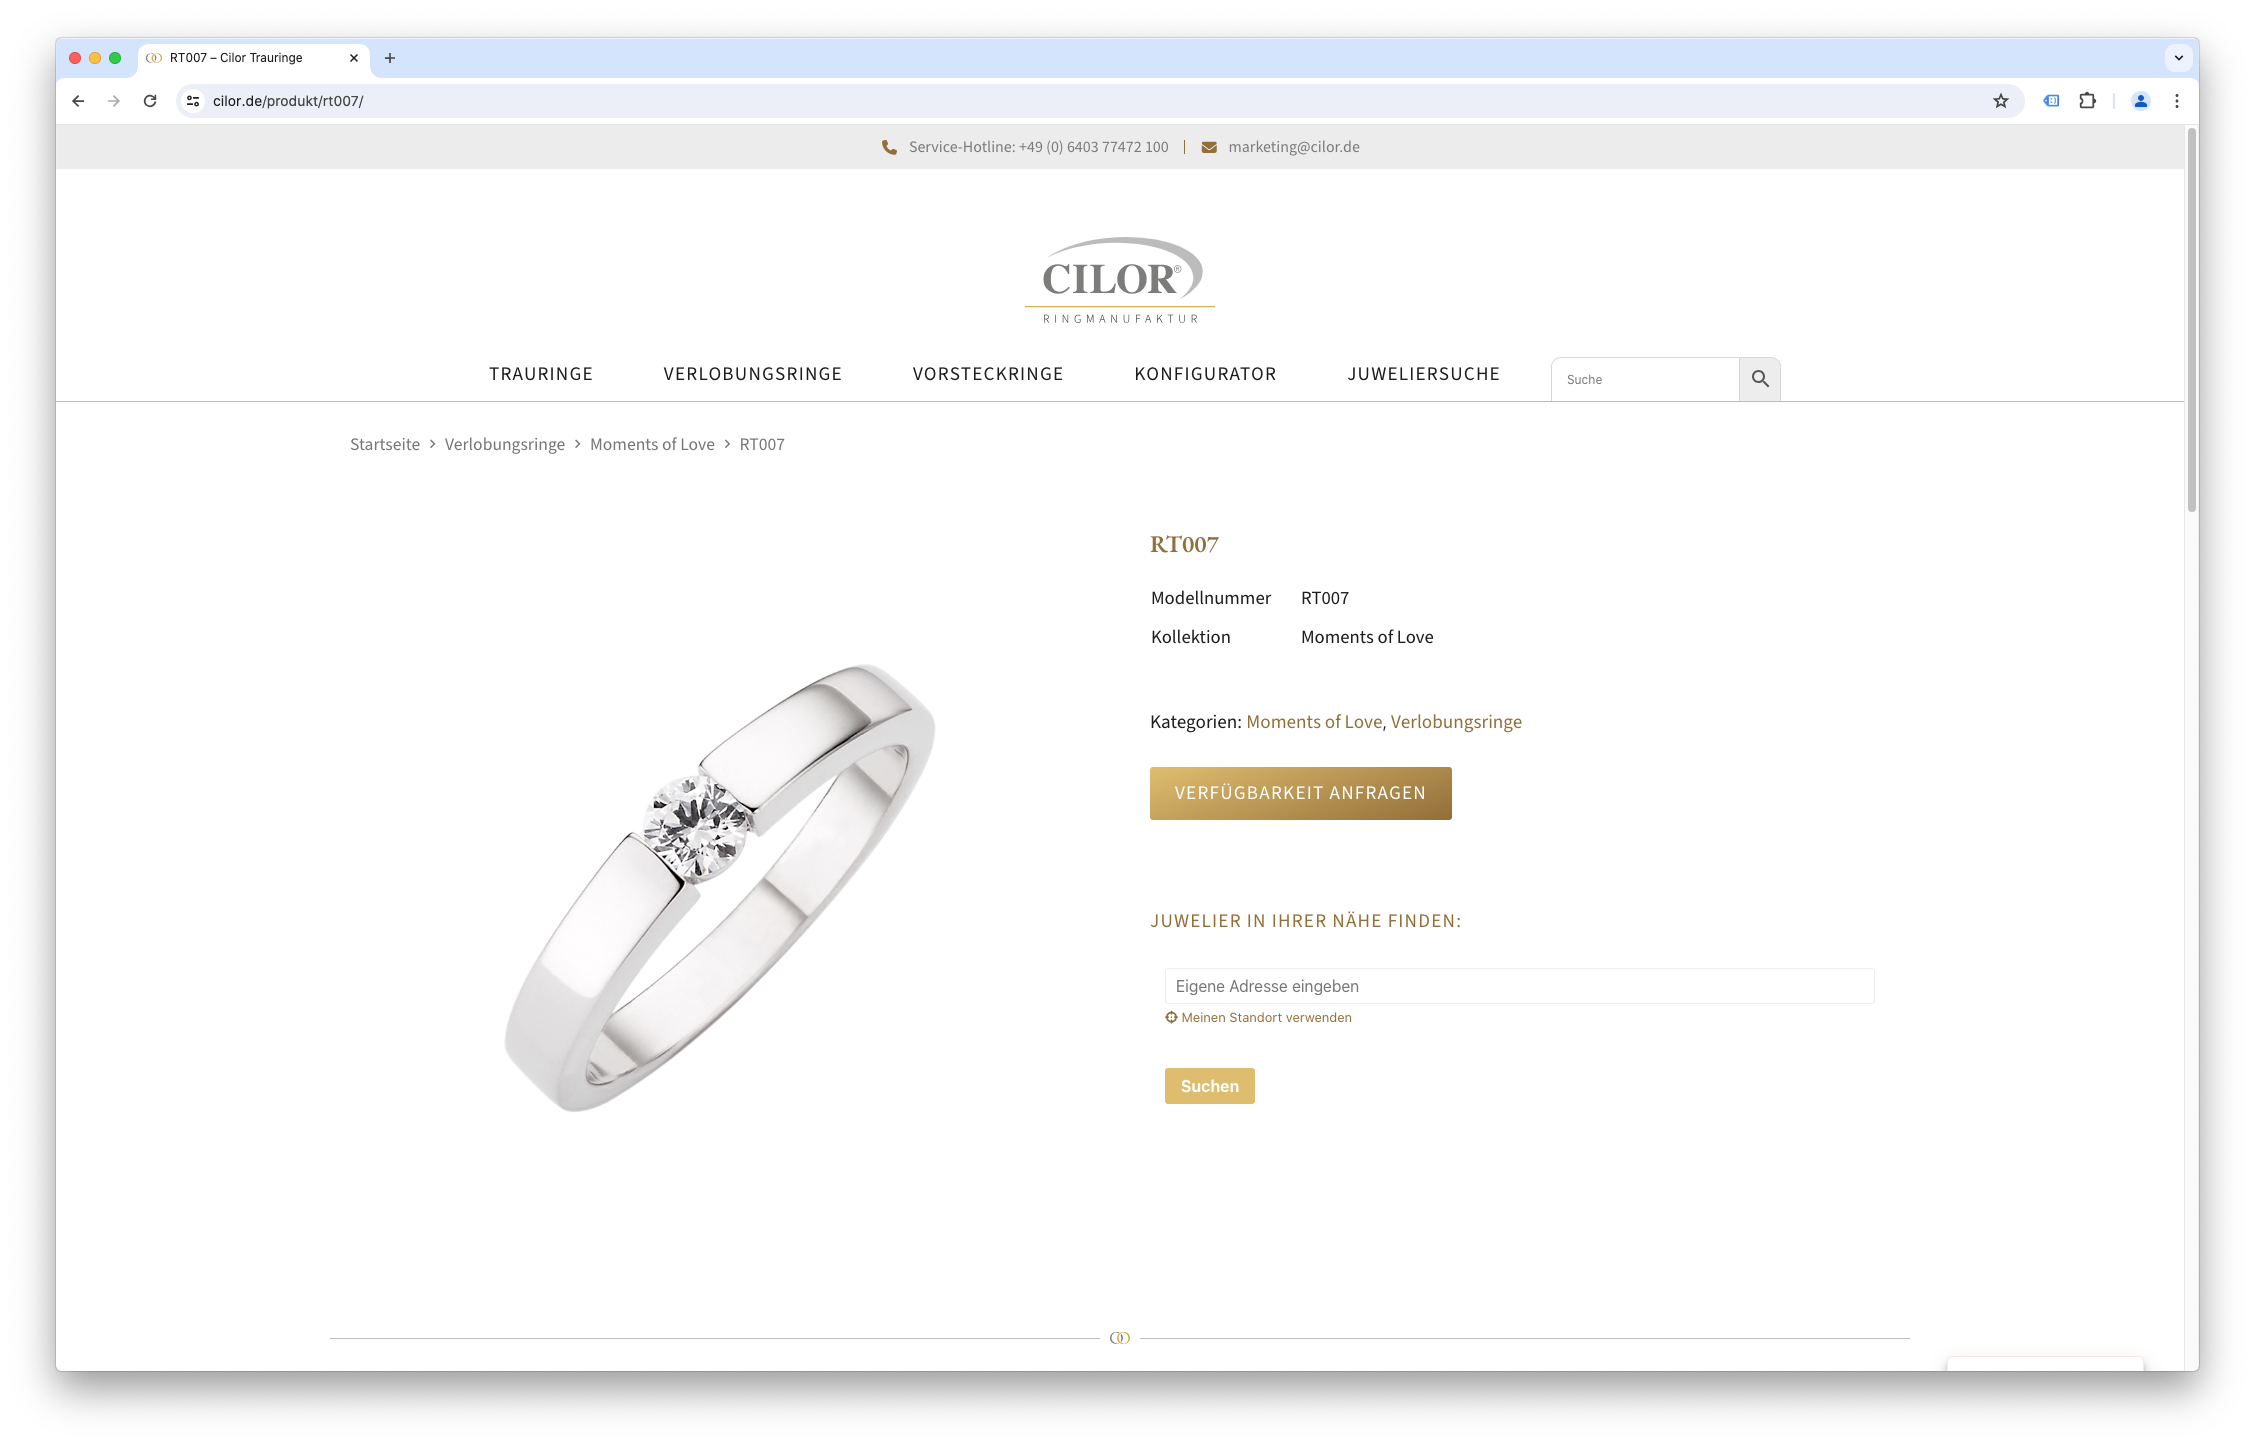Reload the page
2255x1445 pixels.
pyautogui.click(x=150, y=101)
